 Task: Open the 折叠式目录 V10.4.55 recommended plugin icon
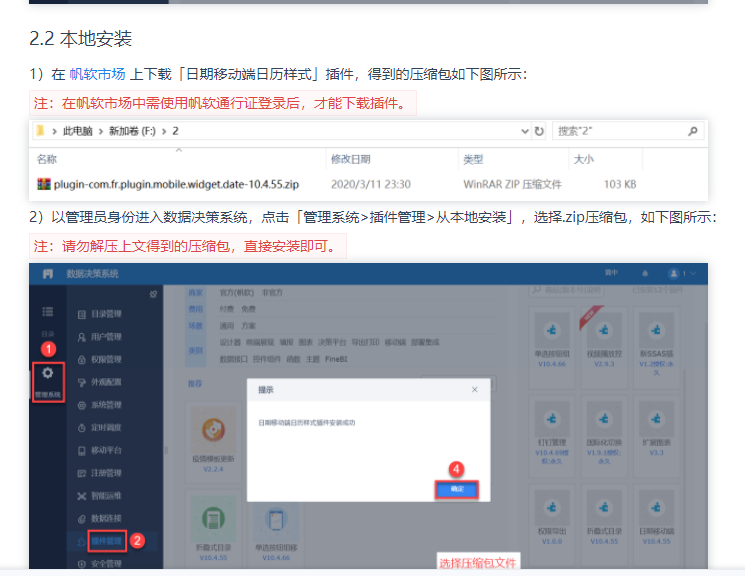click(x=213, y=518)
